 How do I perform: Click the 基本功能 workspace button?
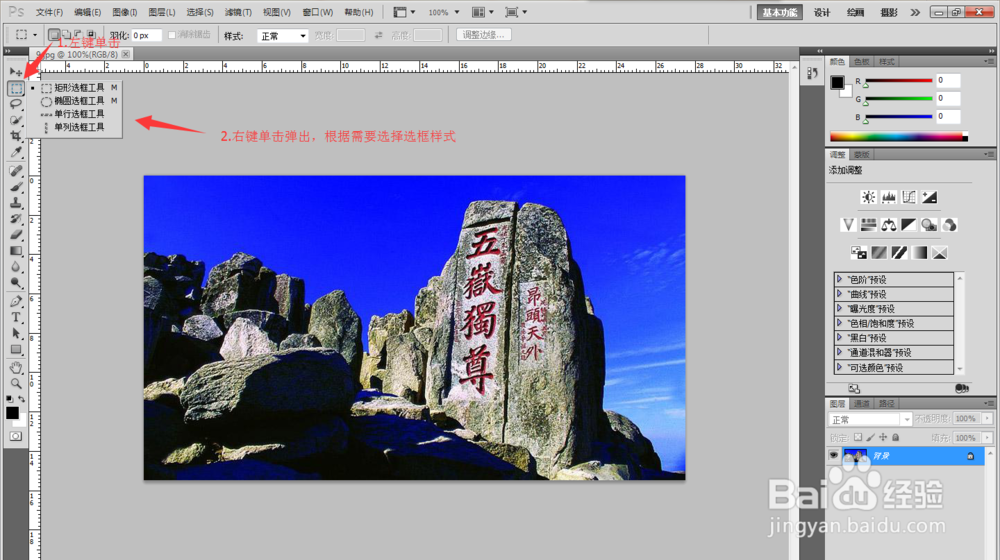tap(779, 12)
